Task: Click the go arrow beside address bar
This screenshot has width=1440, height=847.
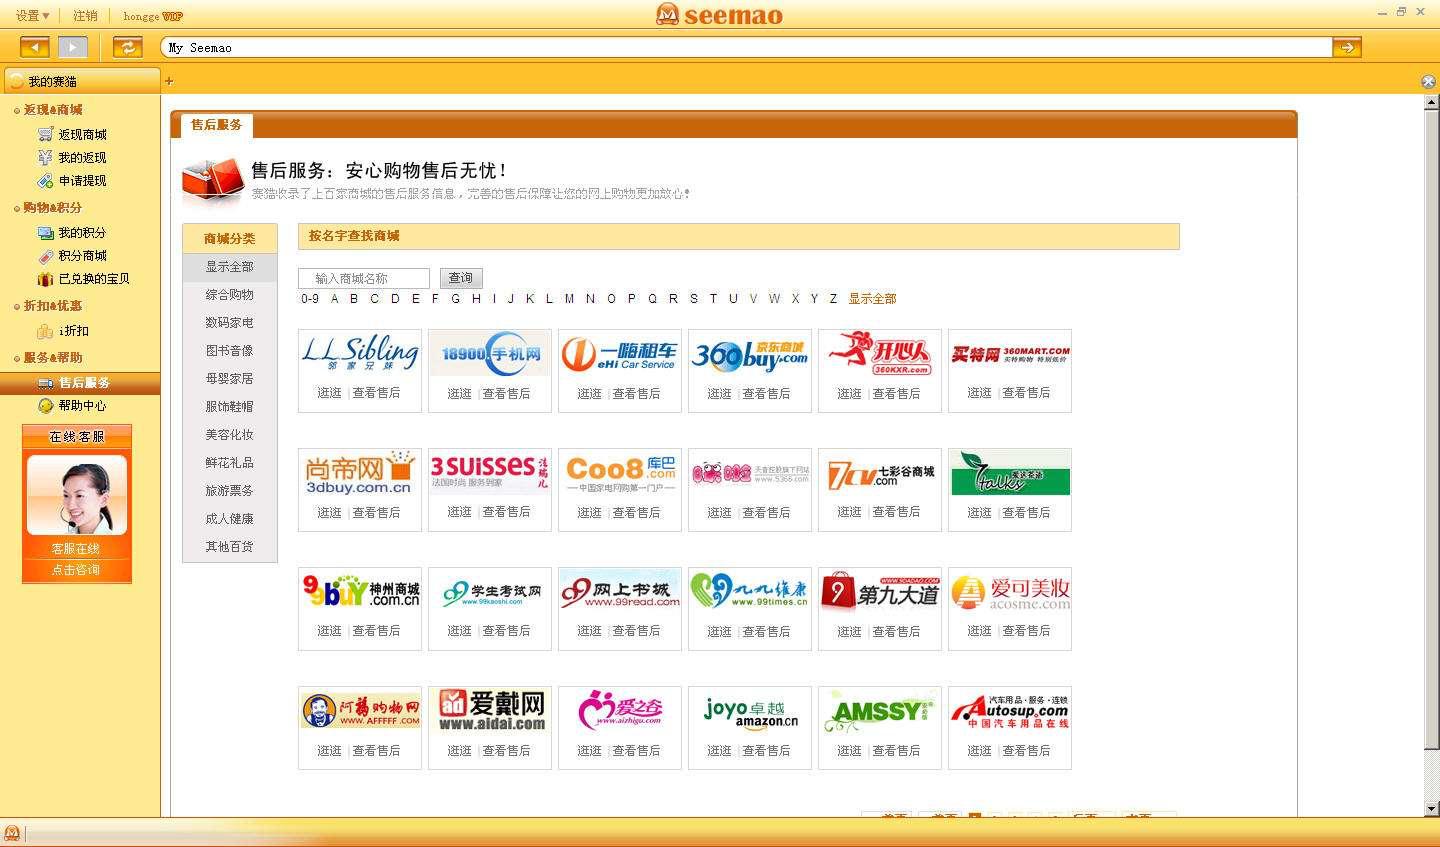Action: coord(1346,47)
